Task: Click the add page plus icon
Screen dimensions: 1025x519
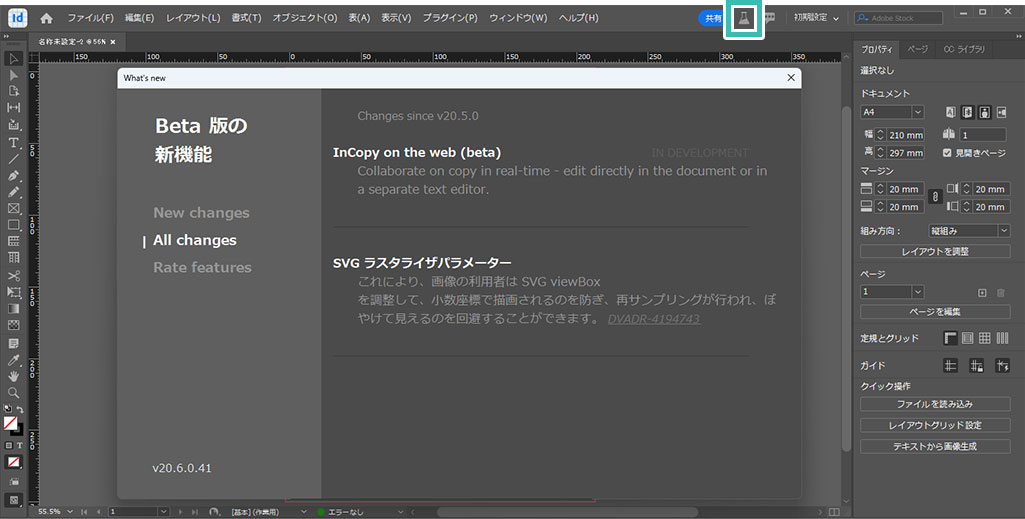Action: 983,292
